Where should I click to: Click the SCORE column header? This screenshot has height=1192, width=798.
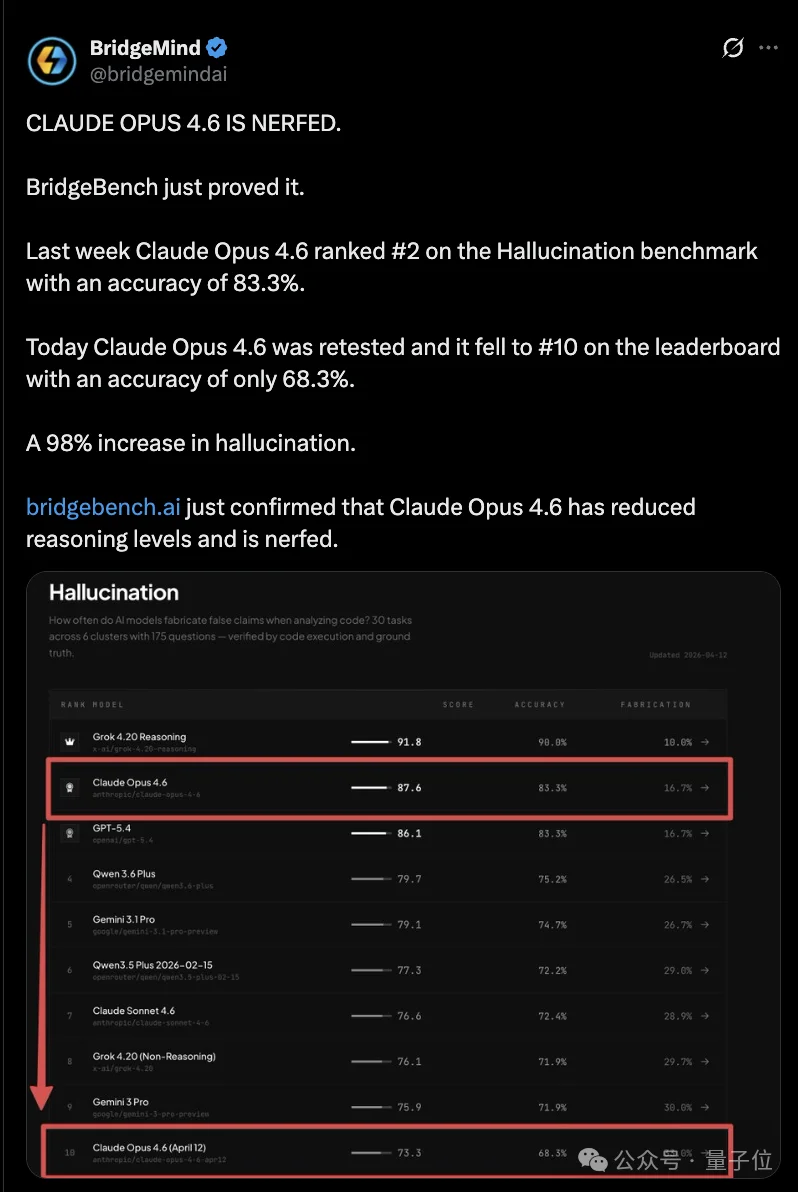click(x=458, y=705)
